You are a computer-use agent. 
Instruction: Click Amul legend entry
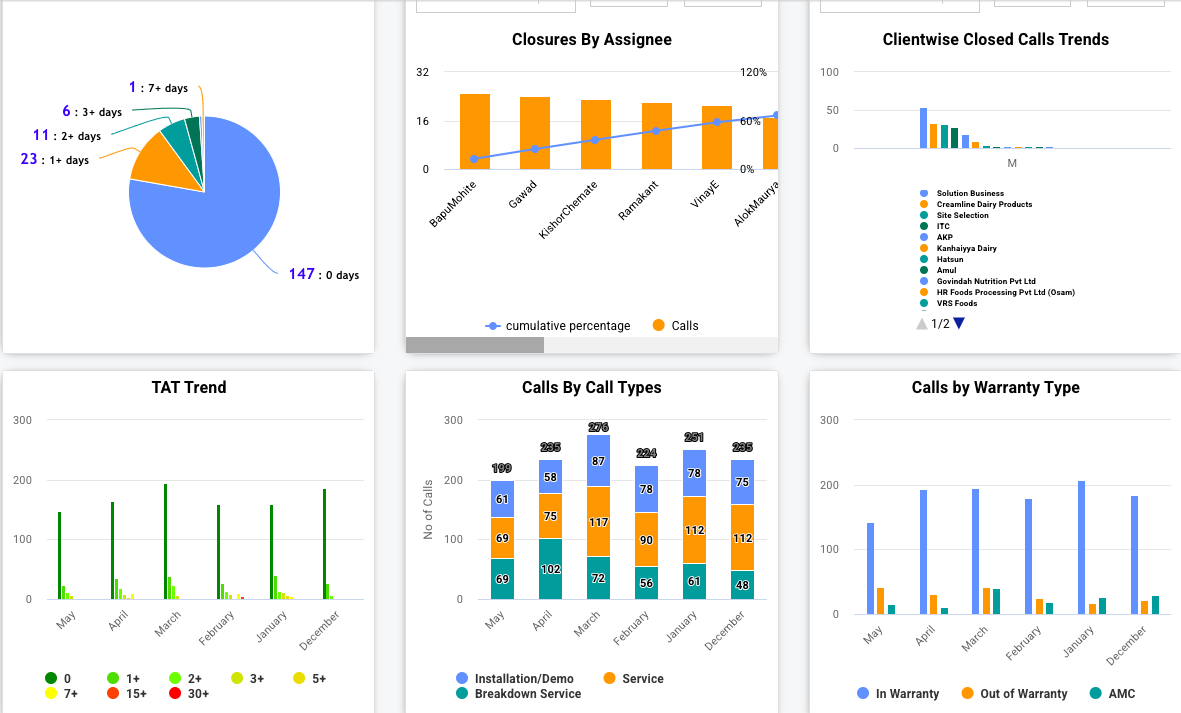point(938,270)
